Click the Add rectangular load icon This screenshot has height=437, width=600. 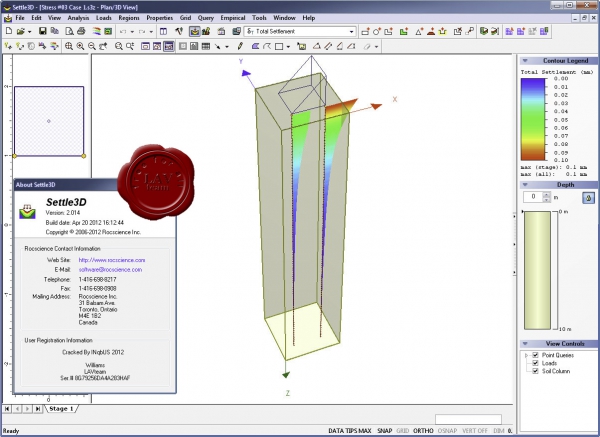click(365, 31)
